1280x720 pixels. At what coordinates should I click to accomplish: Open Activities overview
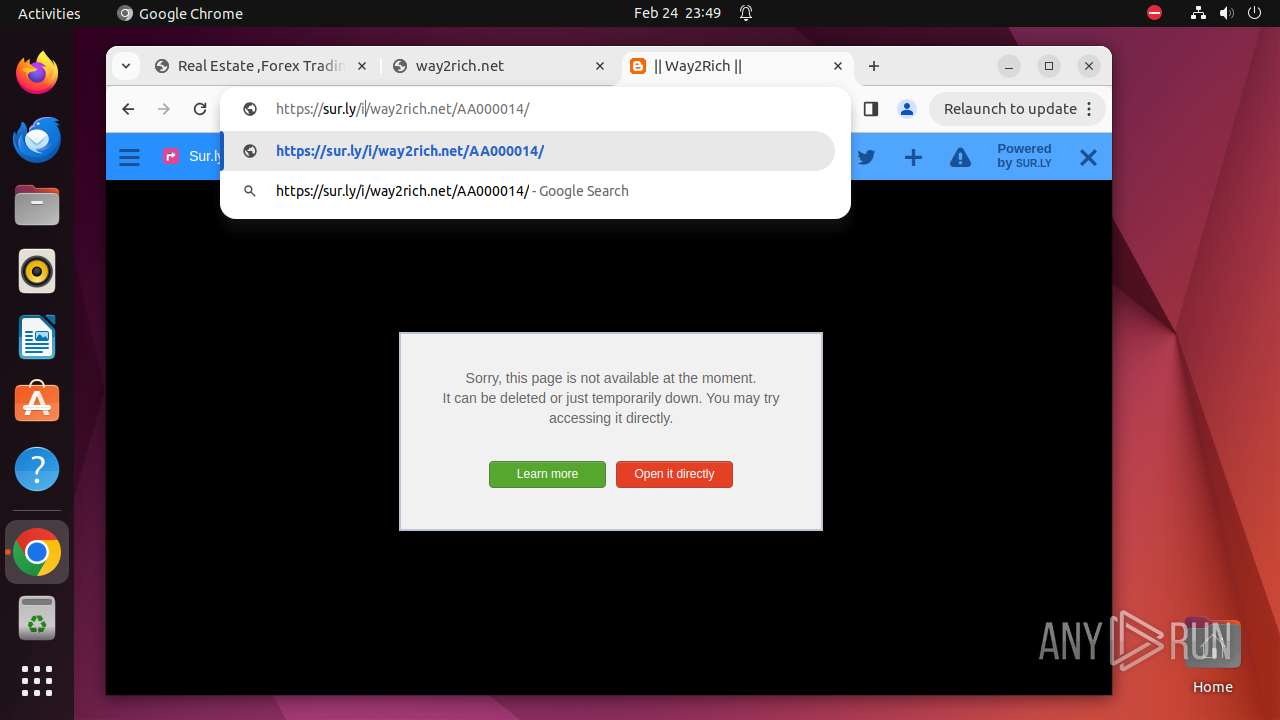(49, 13)
